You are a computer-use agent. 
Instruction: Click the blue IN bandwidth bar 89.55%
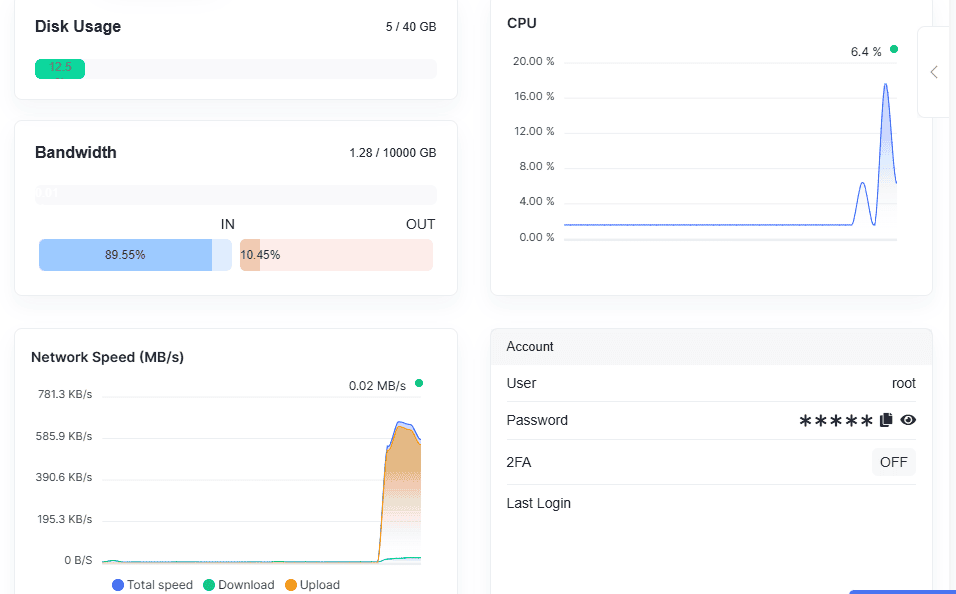click(x=125, y=255)
